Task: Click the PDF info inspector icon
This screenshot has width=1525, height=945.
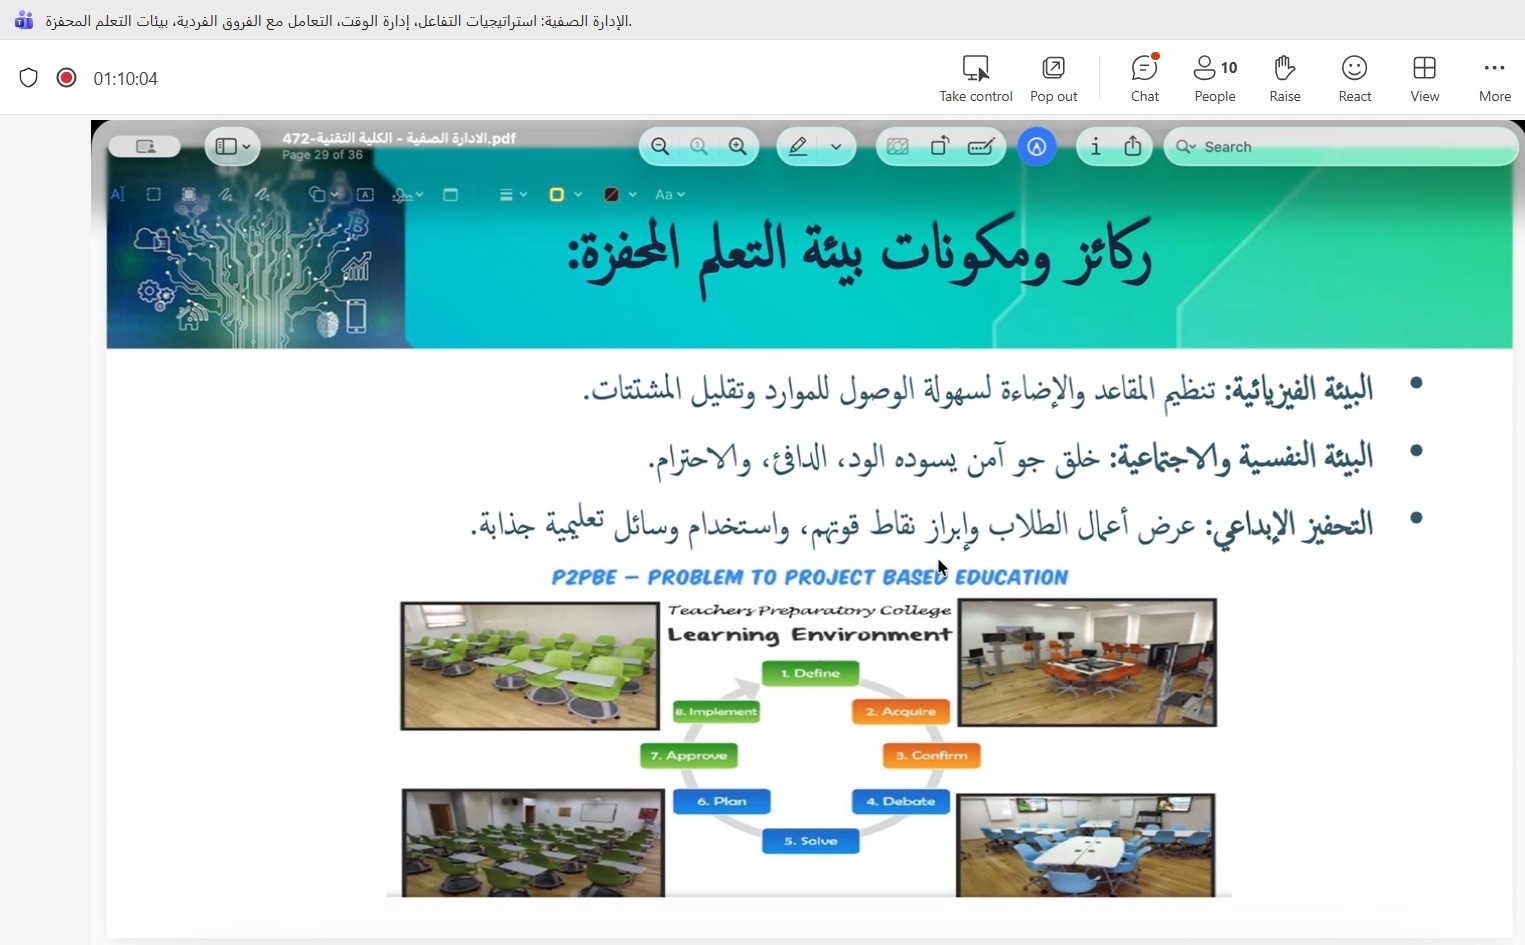Action: tap(1095, 147)
